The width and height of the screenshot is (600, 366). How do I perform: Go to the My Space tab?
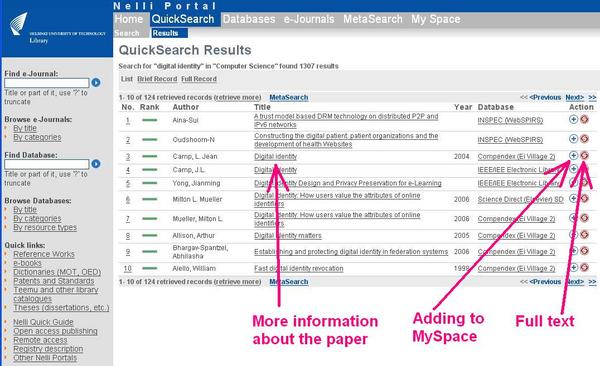tap(436, 19)
